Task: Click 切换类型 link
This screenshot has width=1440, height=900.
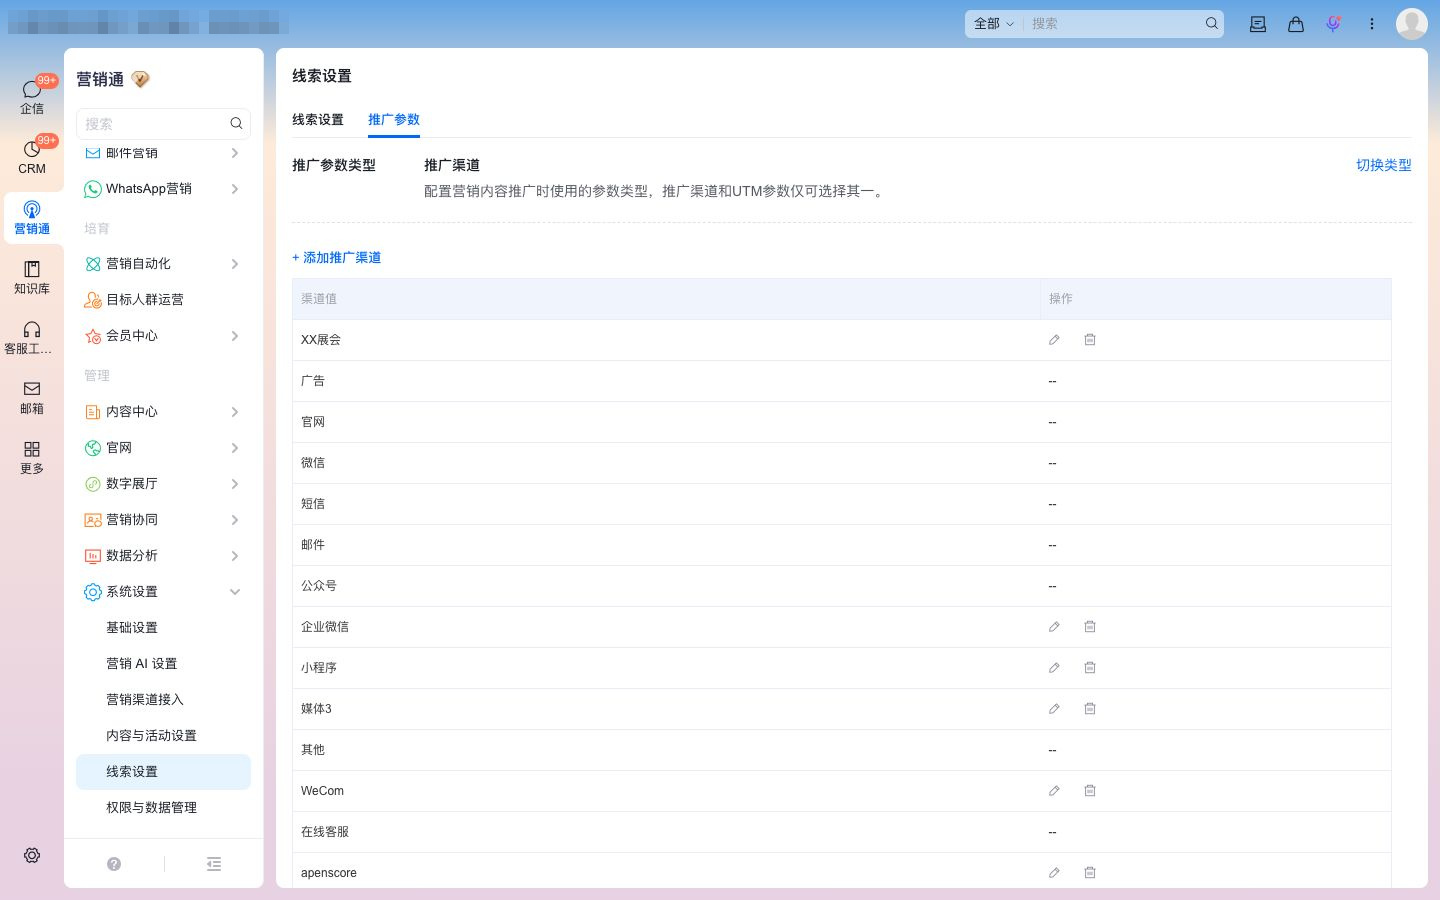Action: point(1384,166)
